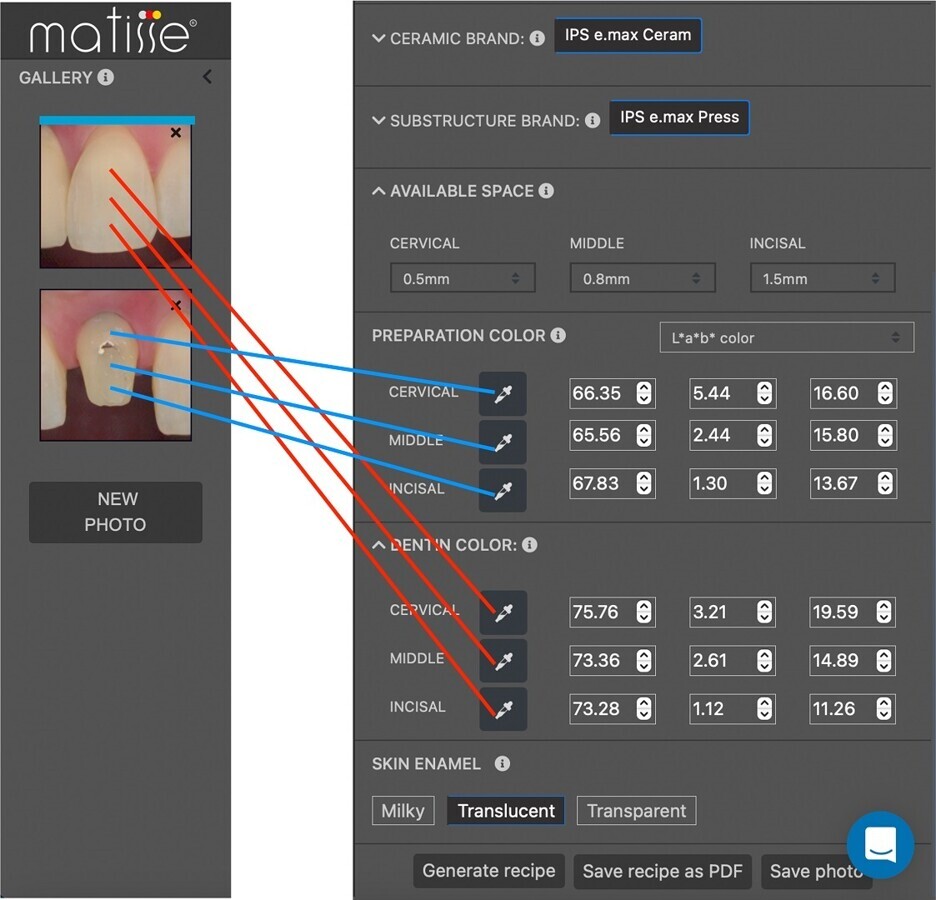Click the Gallery info icon
Viewport: 936px width, 900px height.
[x=106, y=77]
